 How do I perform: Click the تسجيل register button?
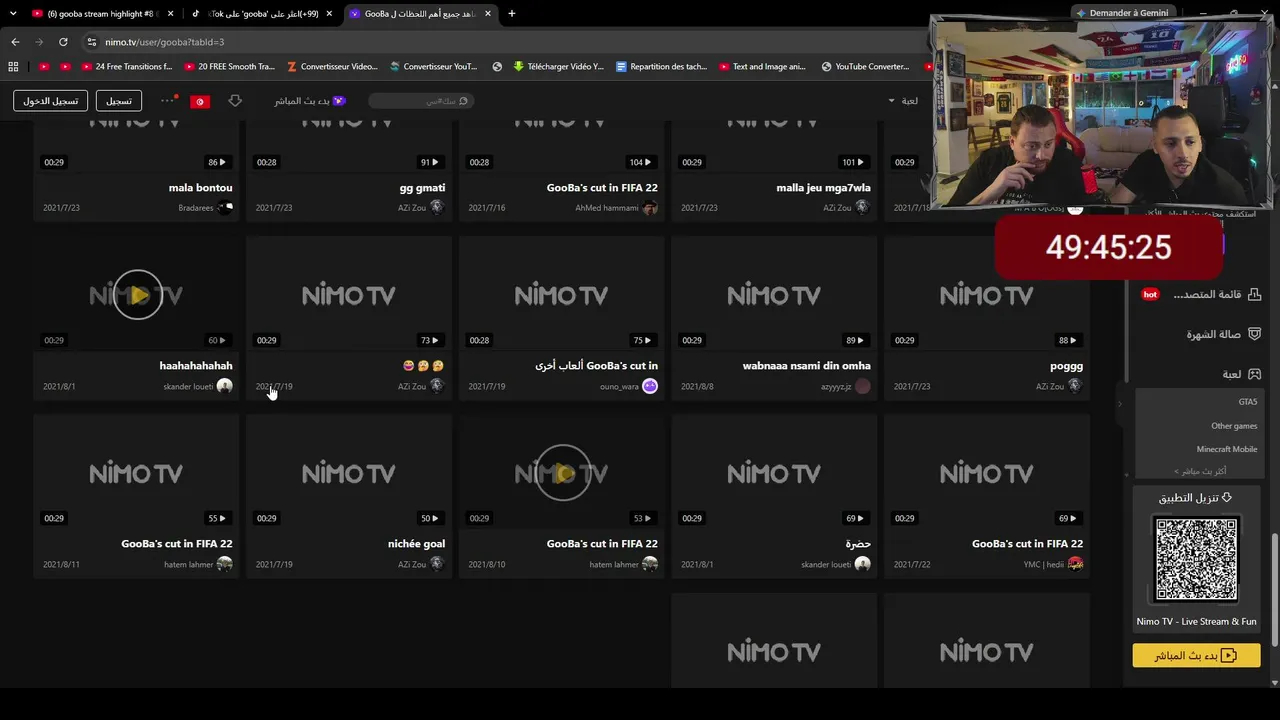(x=119, y=101)
